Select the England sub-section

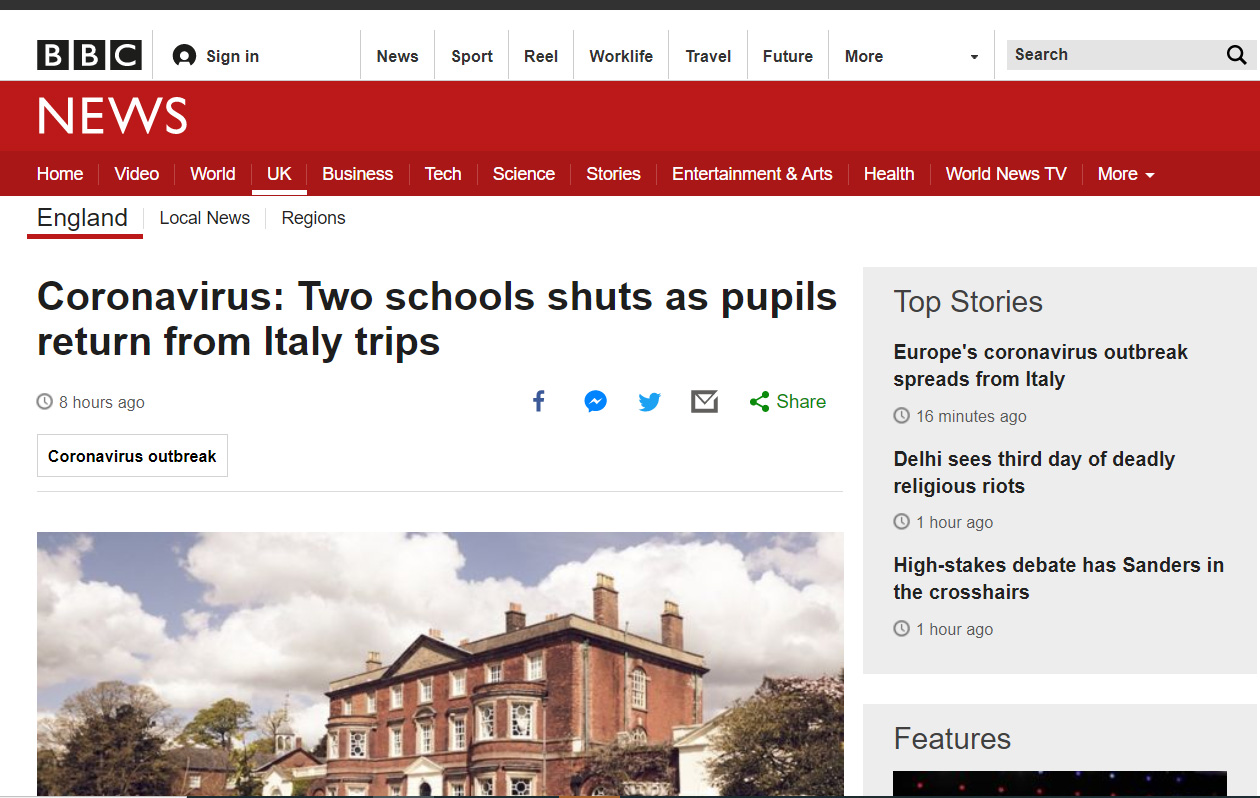(x=83, y=218)
